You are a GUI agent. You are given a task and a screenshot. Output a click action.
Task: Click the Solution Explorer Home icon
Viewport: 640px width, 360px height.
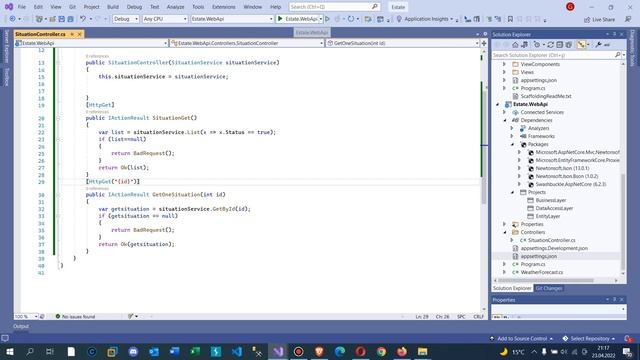(x=515, y=45)
